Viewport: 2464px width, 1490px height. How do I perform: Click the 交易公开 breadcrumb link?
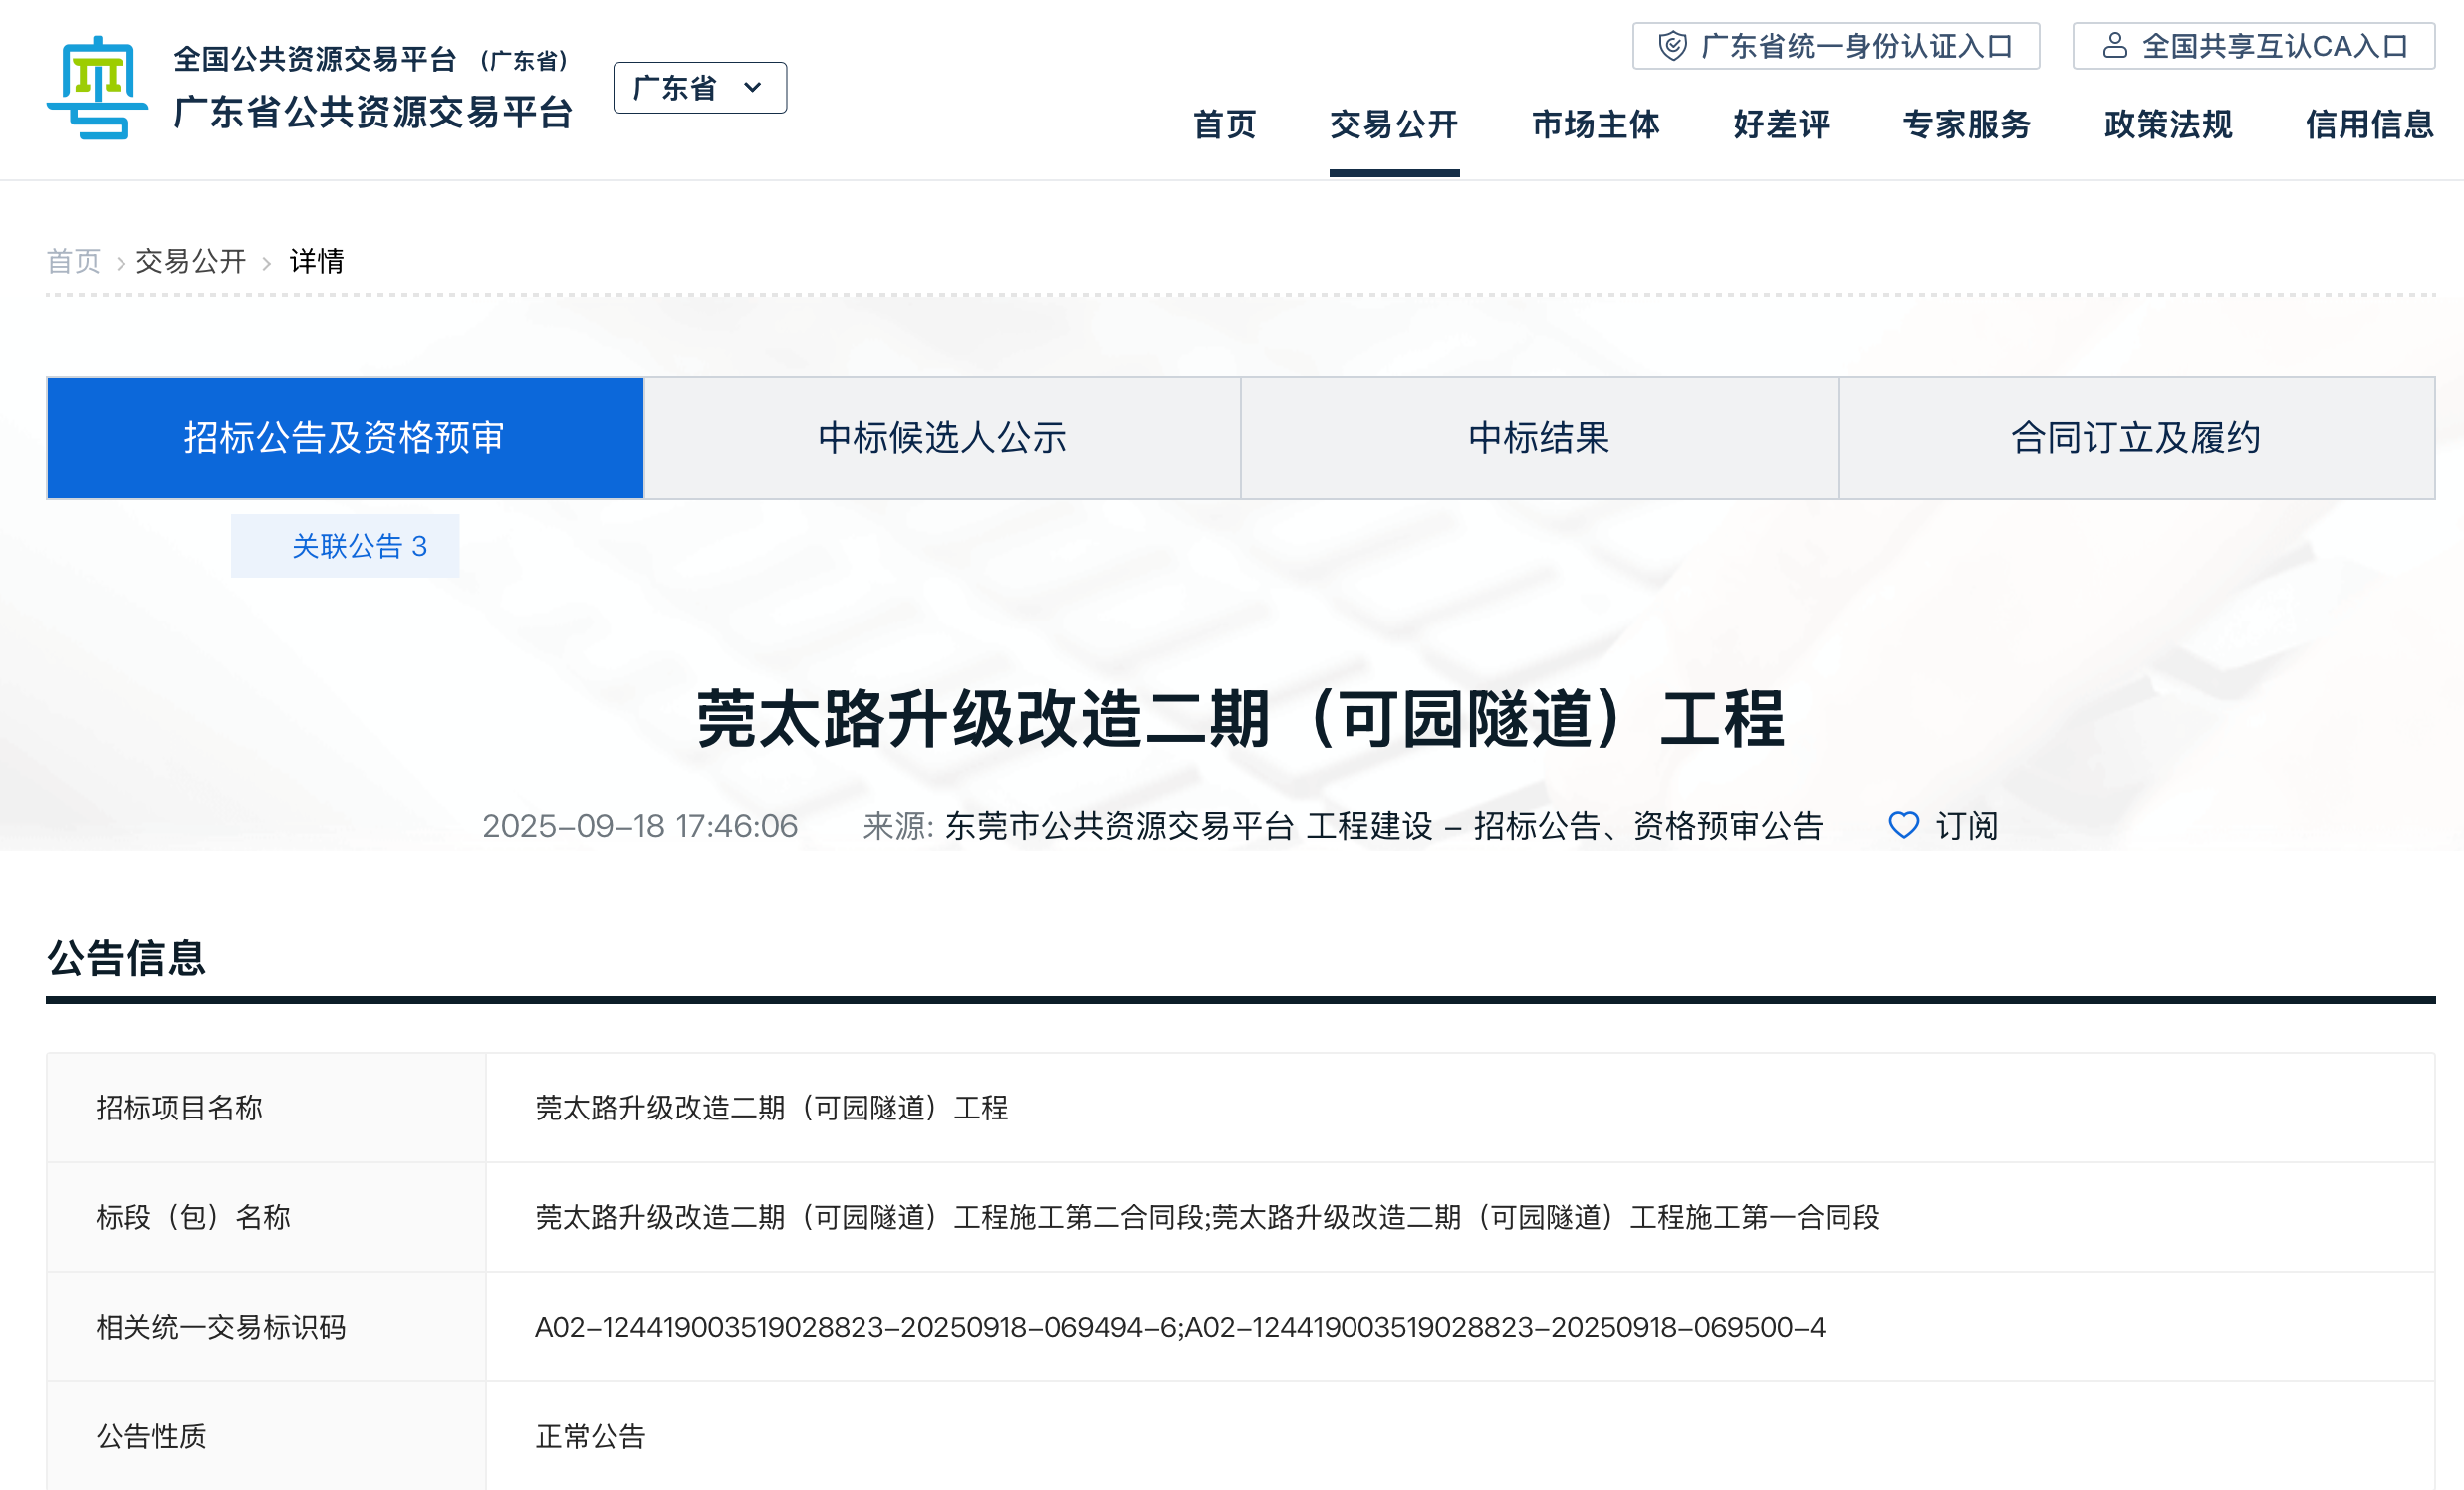190,261
